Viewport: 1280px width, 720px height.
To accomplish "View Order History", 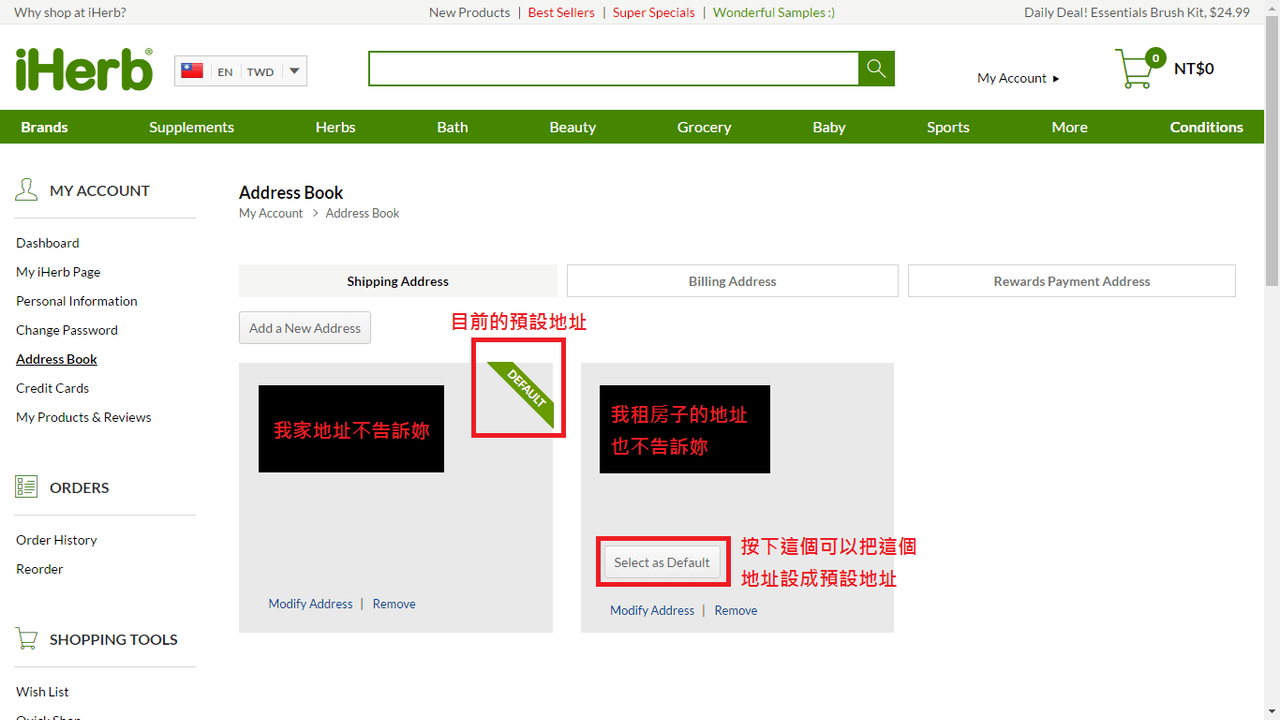I will [x=57, y=540].
